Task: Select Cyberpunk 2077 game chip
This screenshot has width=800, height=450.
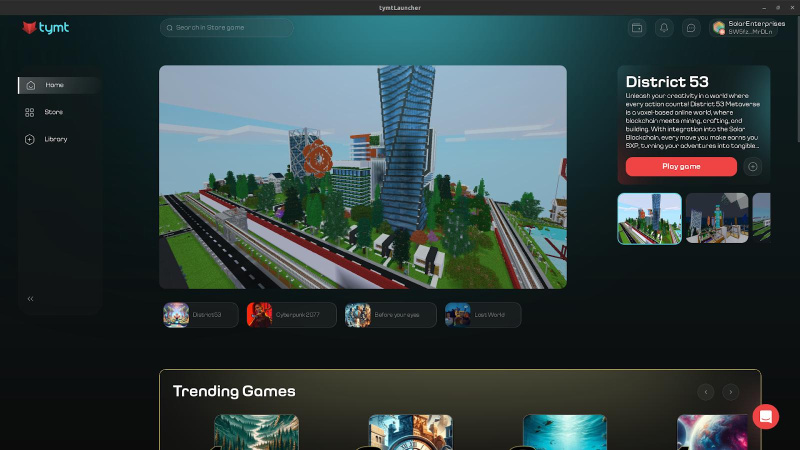Action: pyautogui.click(x=291, y=315)
